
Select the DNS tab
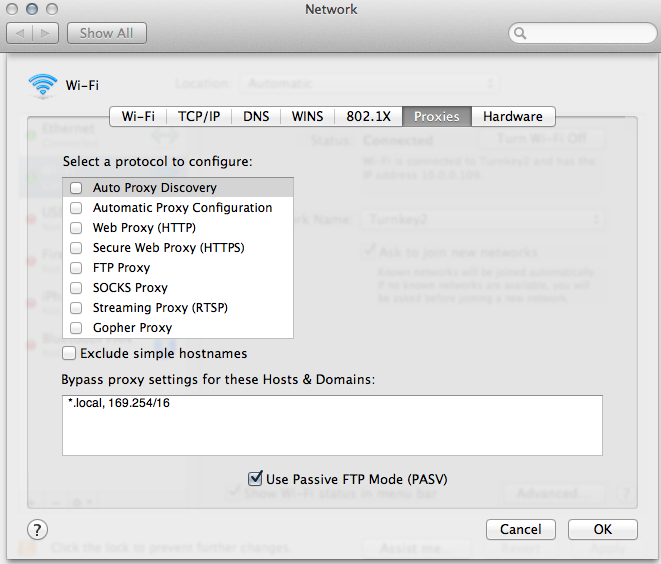tap(256, 116)
